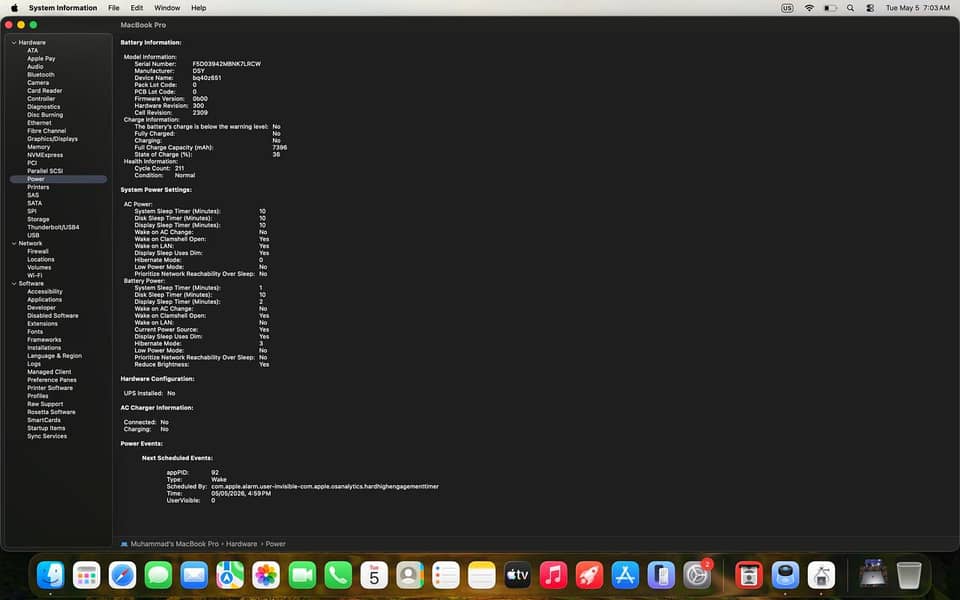The height and width of the screenshot is (600, 960).
Task: Click Full Charge Capacity value 7396
Action: click(280, 148)
